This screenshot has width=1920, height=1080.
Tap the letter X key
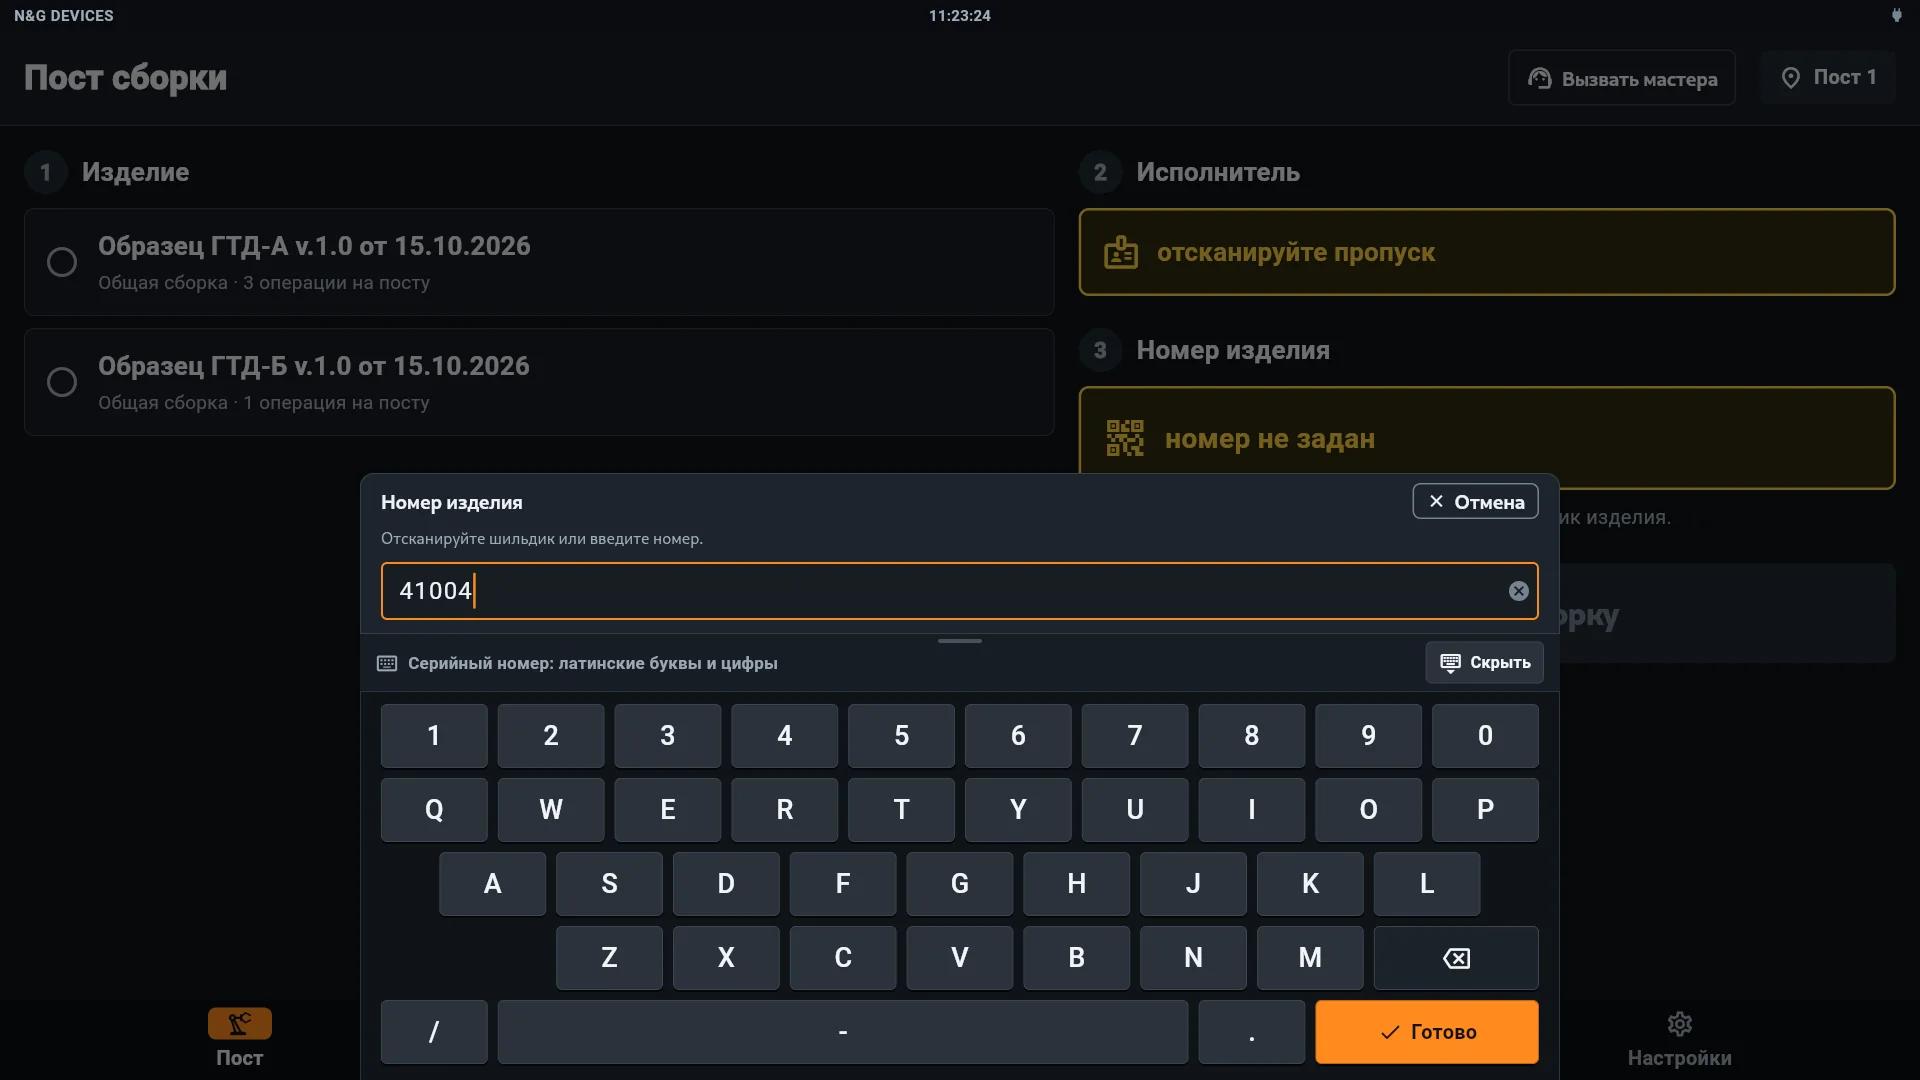tap(726, 958)
